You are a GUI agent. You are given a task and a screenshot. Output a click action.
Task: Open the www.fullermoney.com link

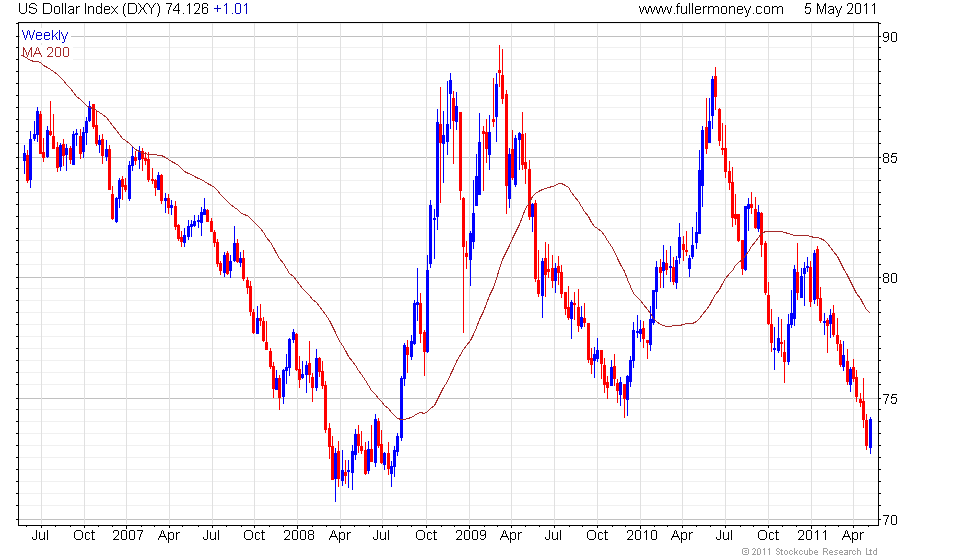711,9
